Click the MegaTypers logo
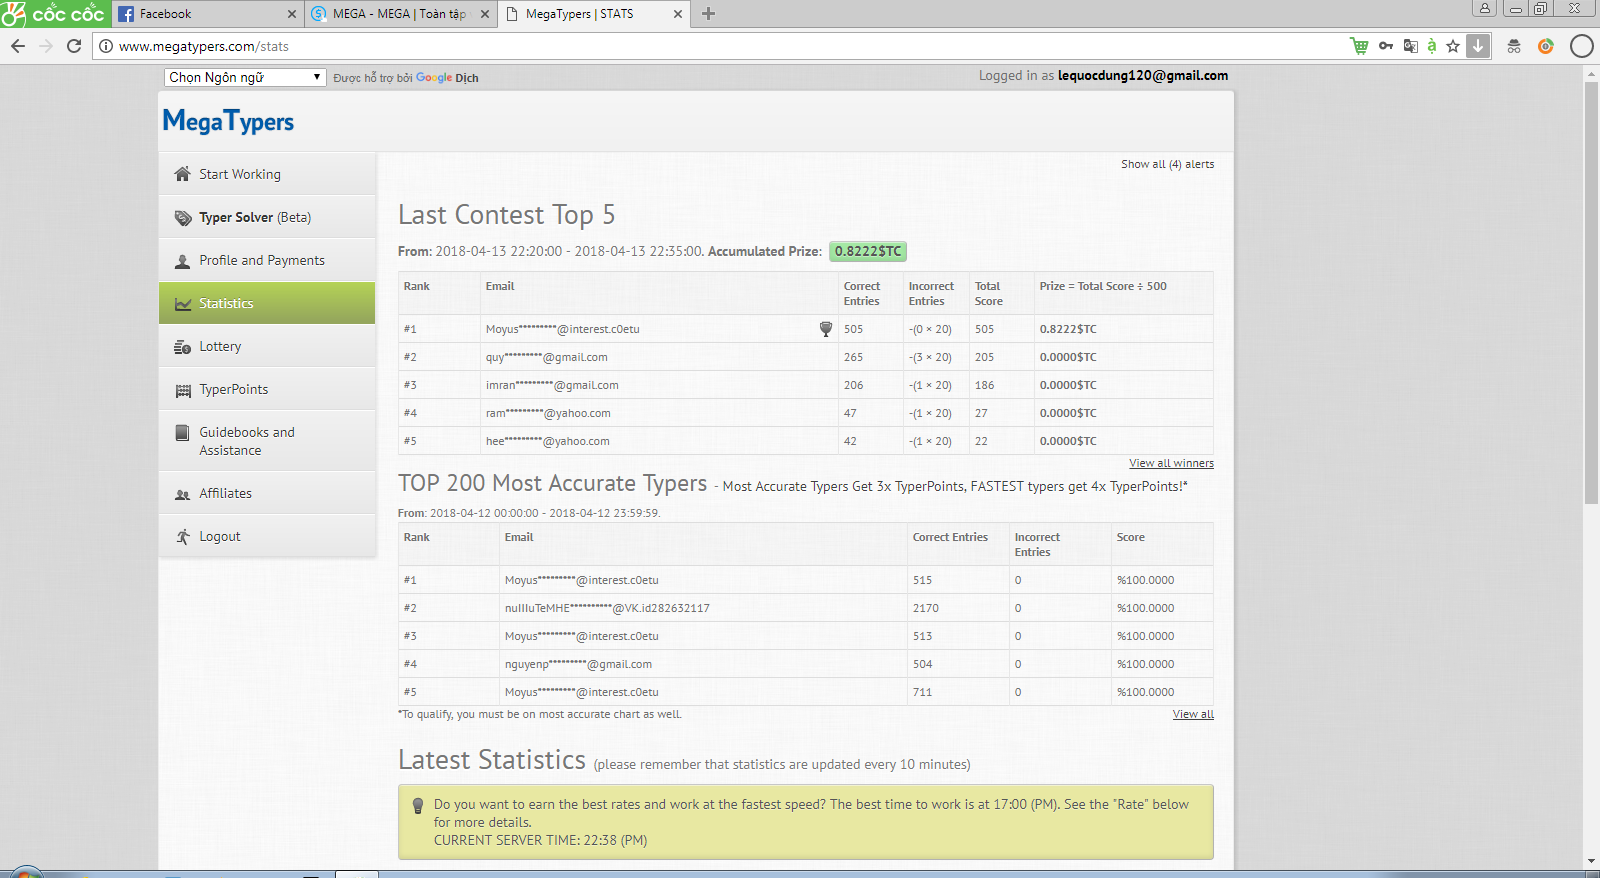This screenshot has height=878, width=1600. (x=228, y=122)
